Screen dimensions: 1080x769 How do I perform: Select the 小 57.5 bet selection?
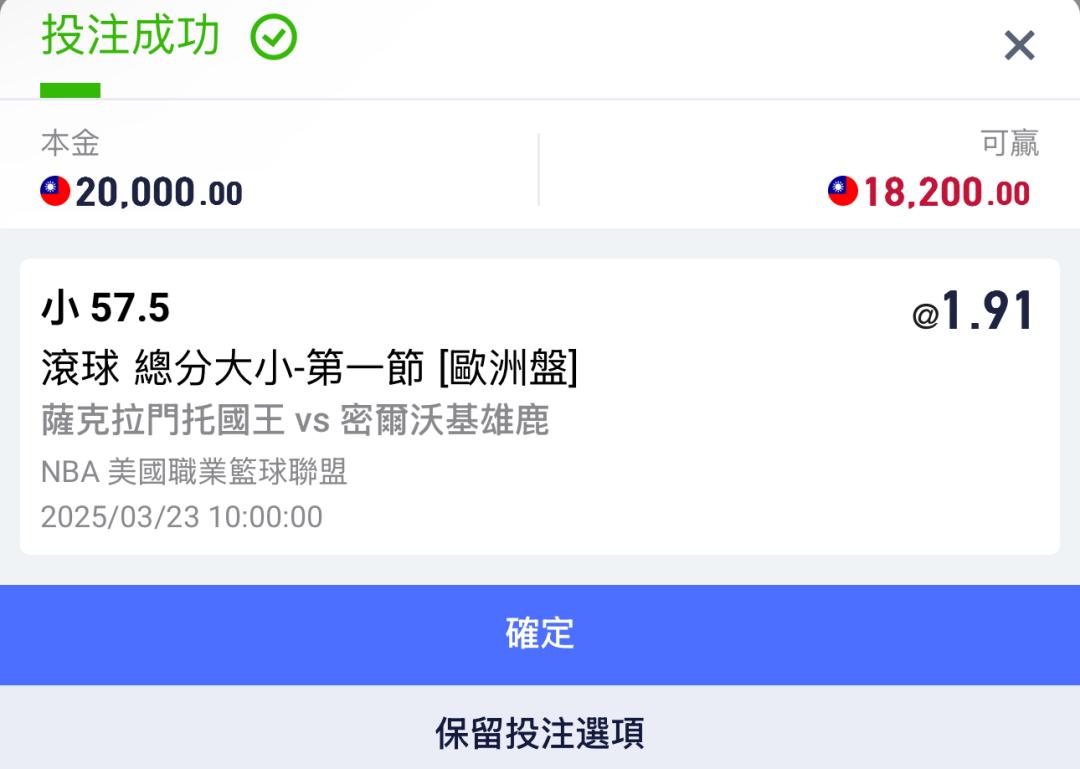[x=105, y=307]
